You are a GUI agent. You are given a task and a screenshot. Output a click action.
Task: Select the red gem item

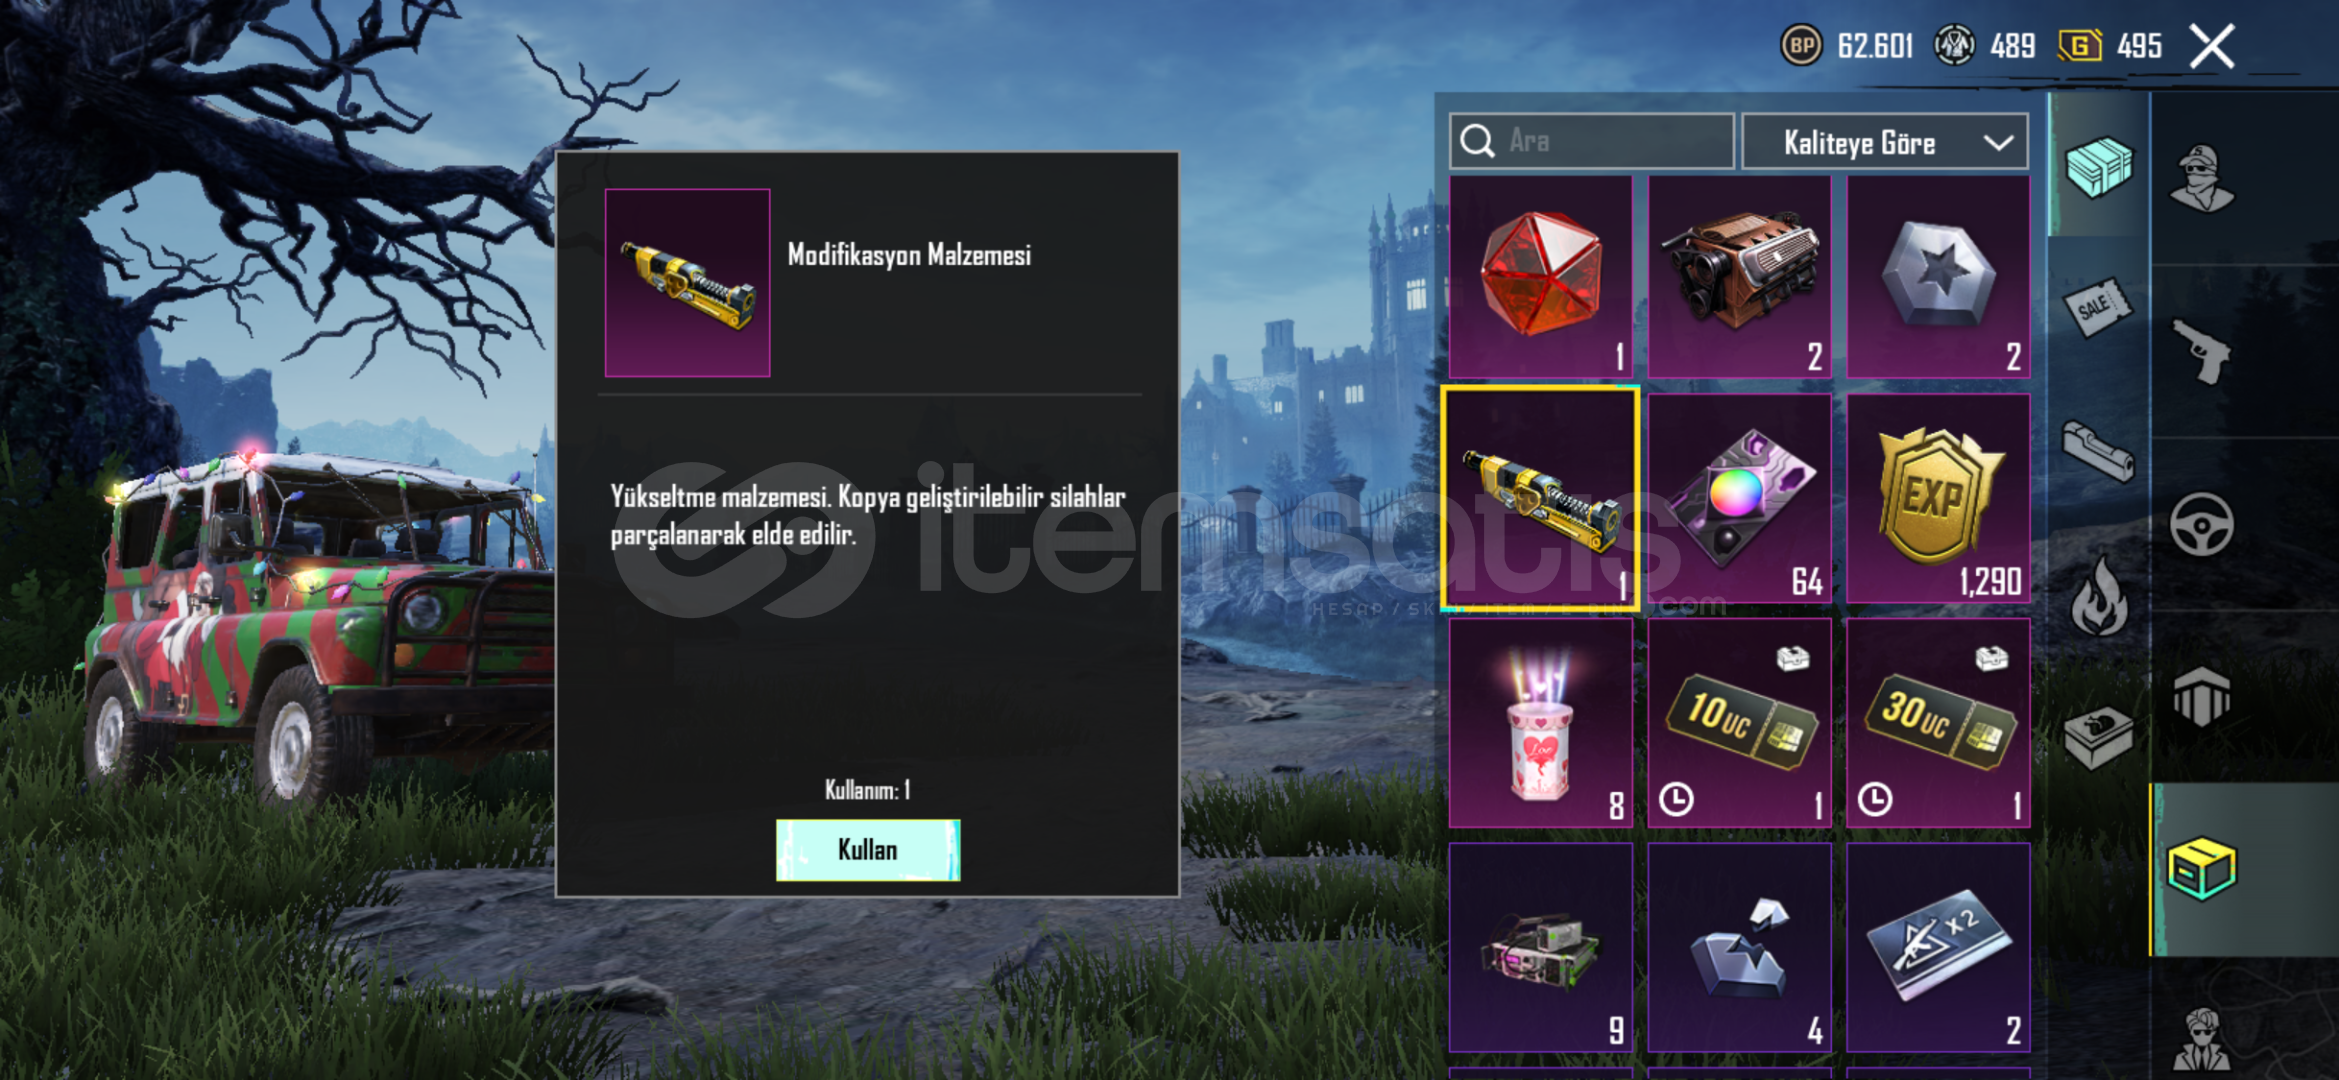[x=1541, y=277]
